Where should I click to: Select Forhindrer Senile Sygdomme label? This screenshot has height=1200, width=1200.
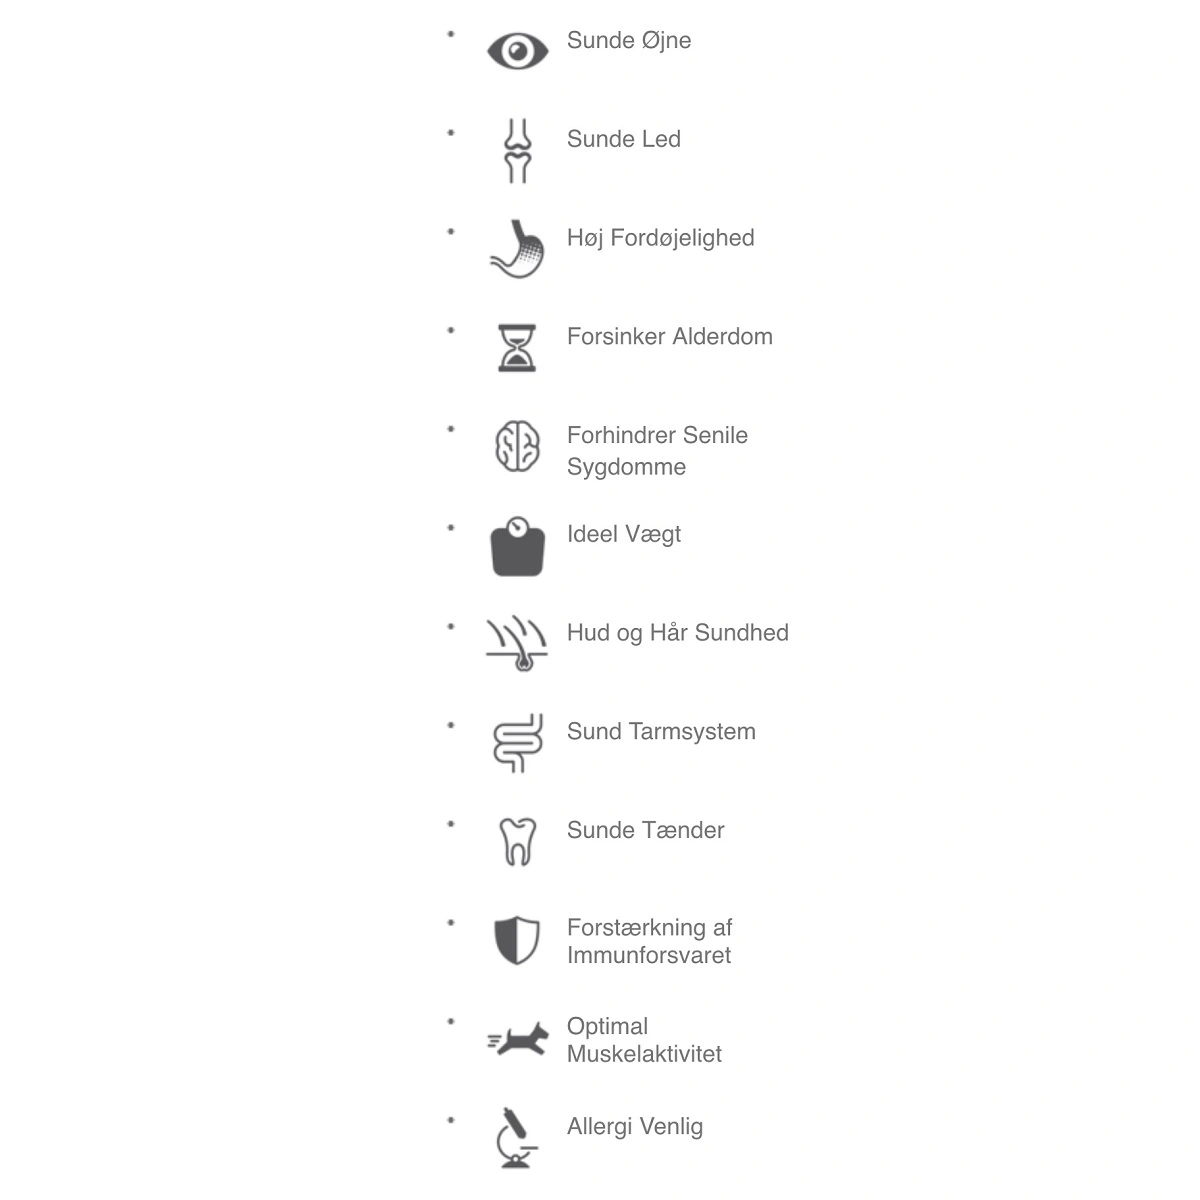point(657,451)
